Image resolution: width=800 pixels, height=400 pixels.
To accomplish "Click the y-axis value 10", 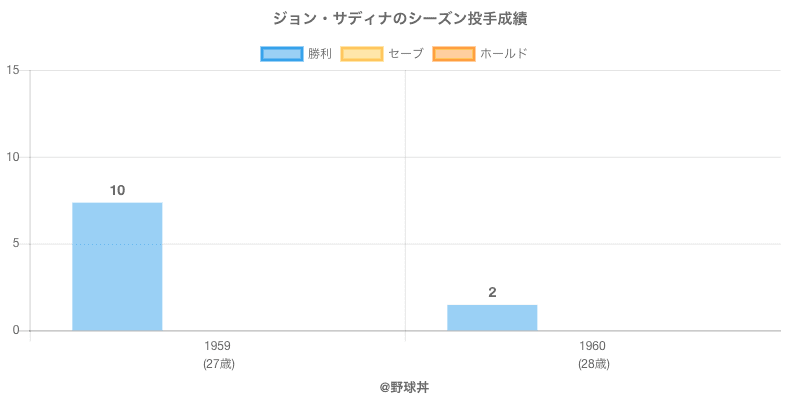I will click(13, 157).
